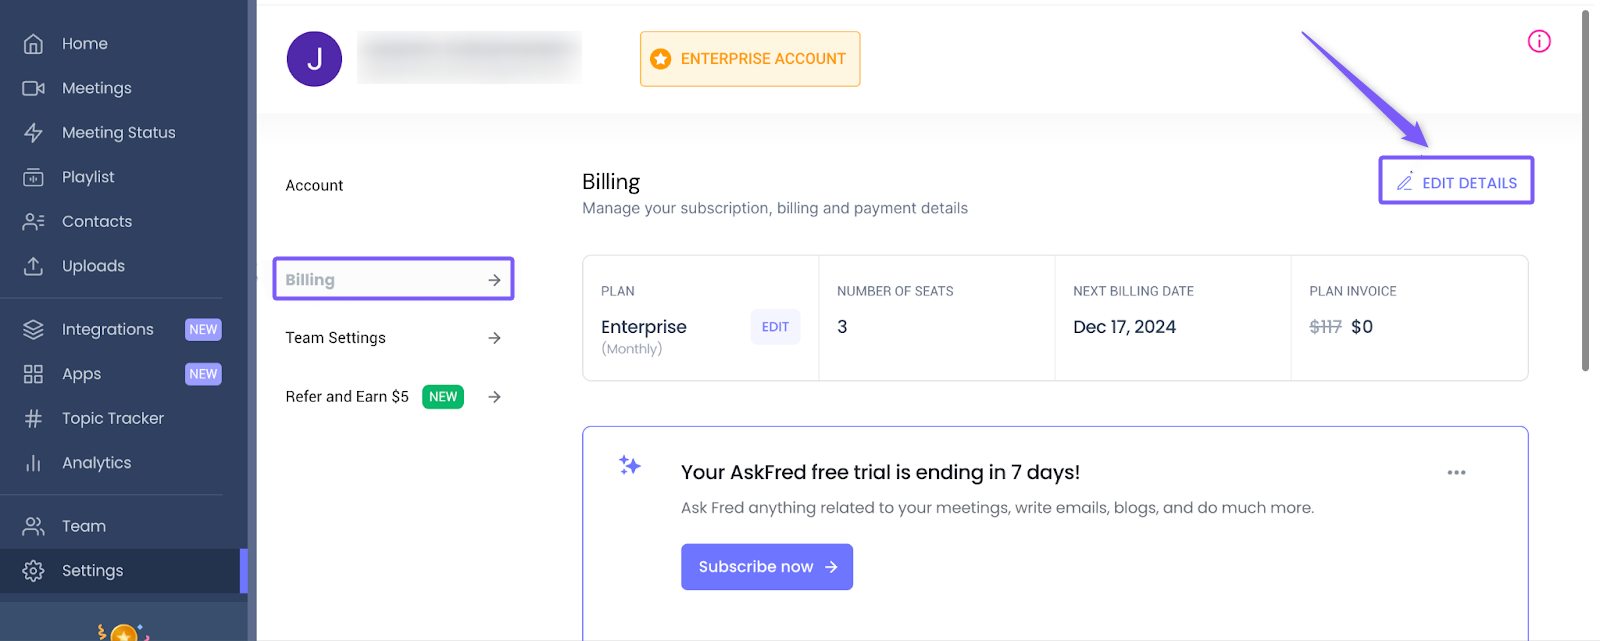Open Playlist via its sidebar icon

click(33, 177)
